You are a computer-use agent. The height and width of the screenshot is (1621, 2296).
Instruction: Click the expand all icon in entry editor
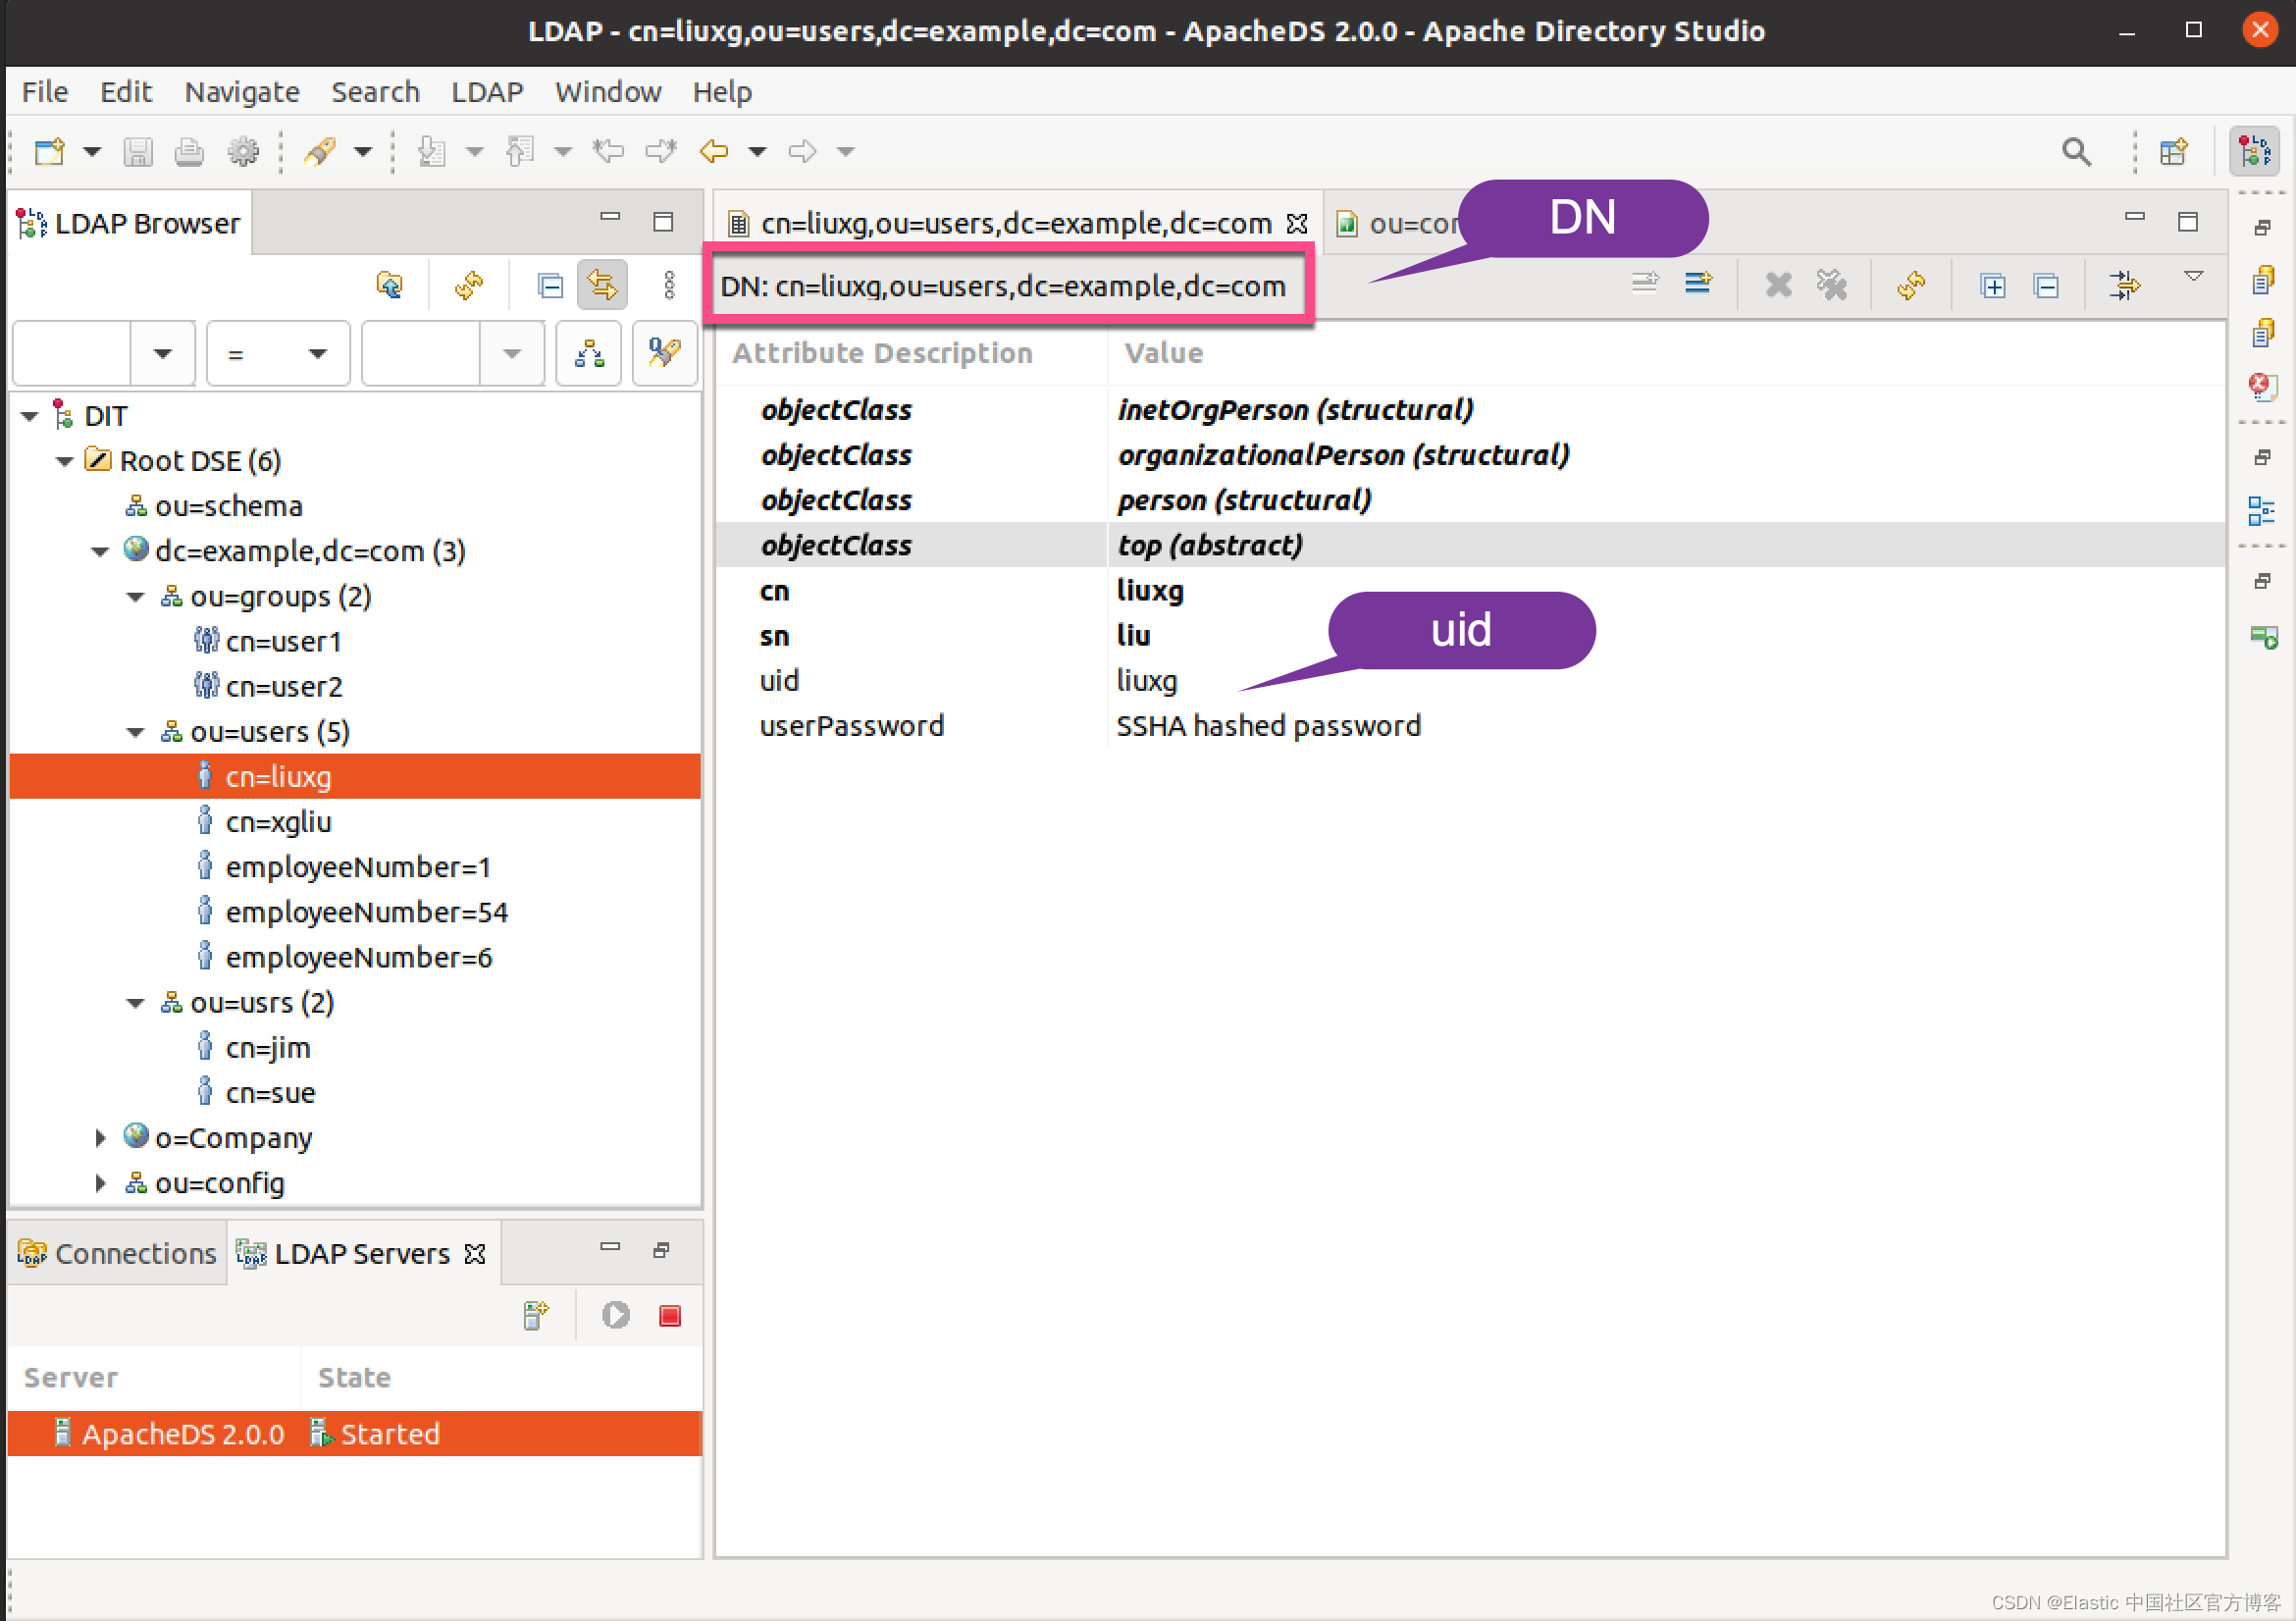1992,286
